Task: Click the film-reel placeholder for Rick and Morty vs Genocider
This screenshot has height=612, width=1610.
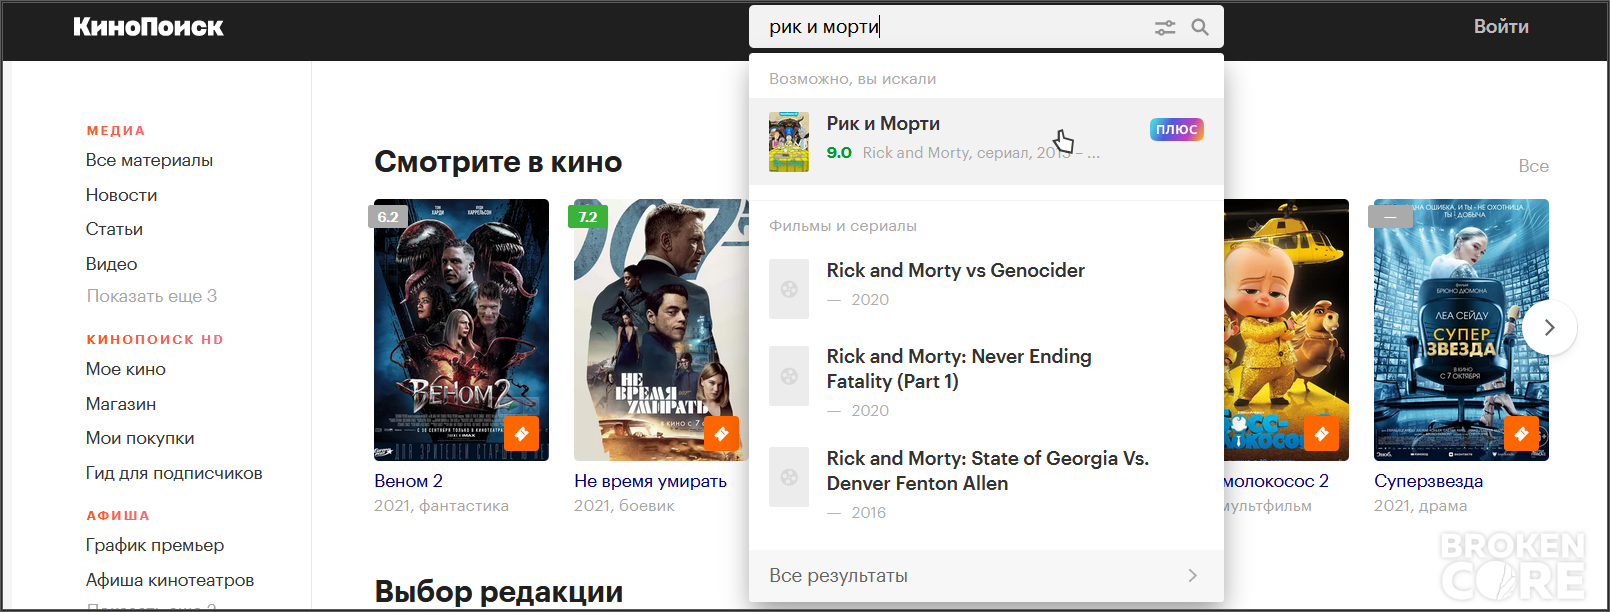Action: [x=789, y=289]
